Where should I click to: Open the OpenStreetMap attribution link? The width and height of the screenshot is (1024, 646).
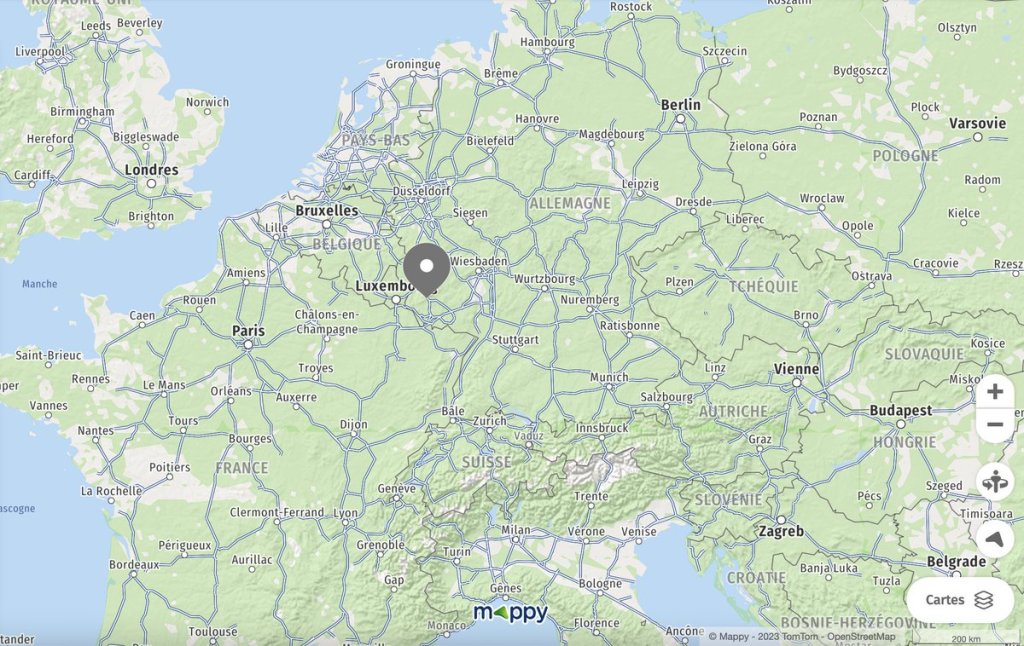point(861,637)
